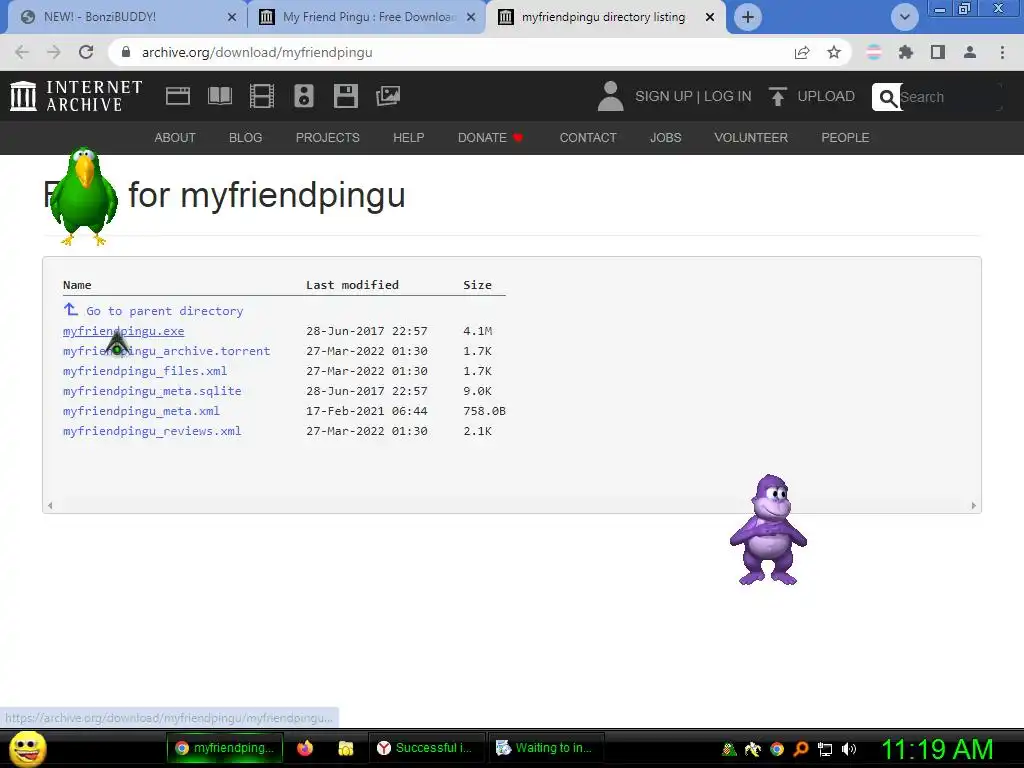Screen dimensions: 1024x768
Task: Click the address bar URL
Action: pos(257,52)
